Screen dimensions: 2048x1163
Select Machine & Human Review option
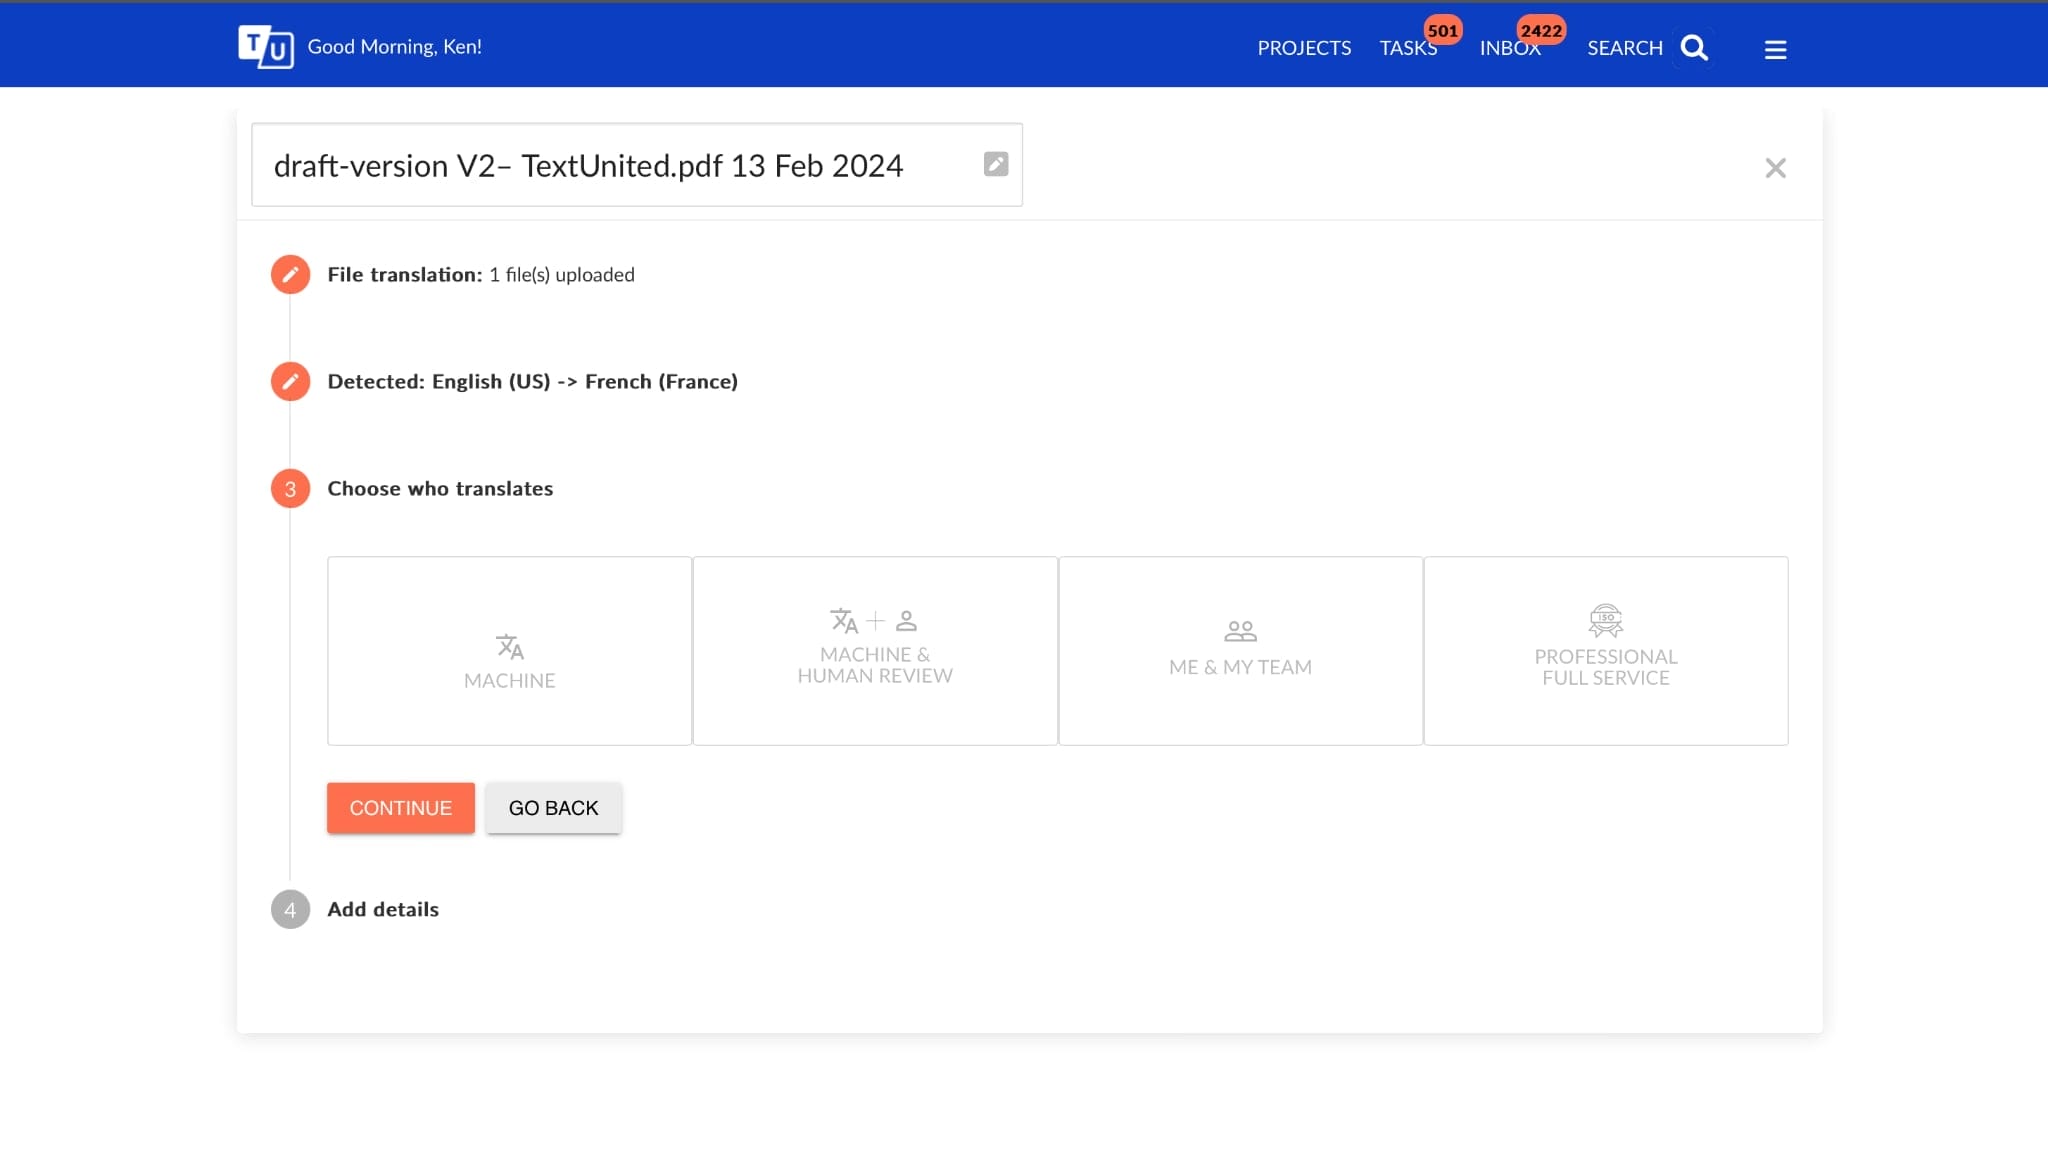(x=875, y=651)
